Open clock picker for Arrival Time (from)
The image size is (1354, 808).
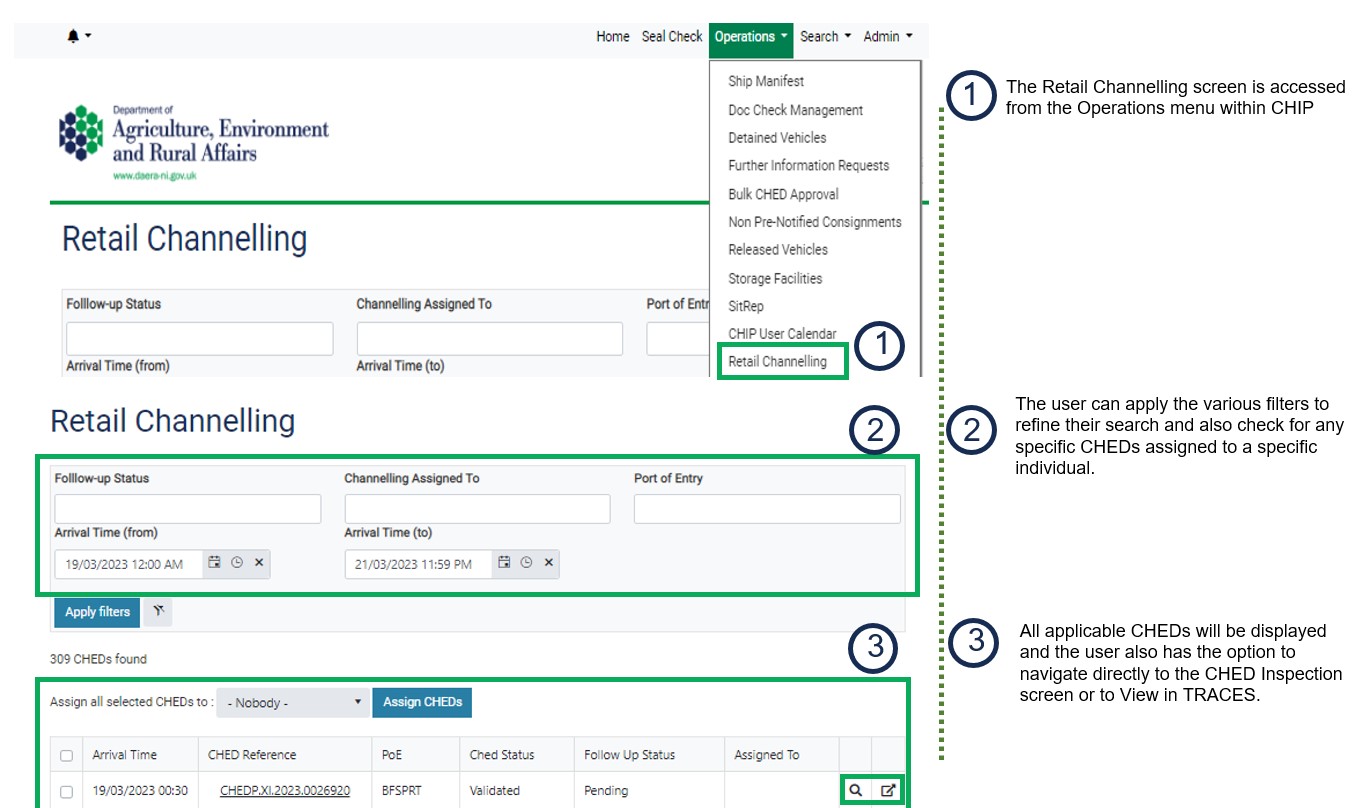[x=237, y=563]
